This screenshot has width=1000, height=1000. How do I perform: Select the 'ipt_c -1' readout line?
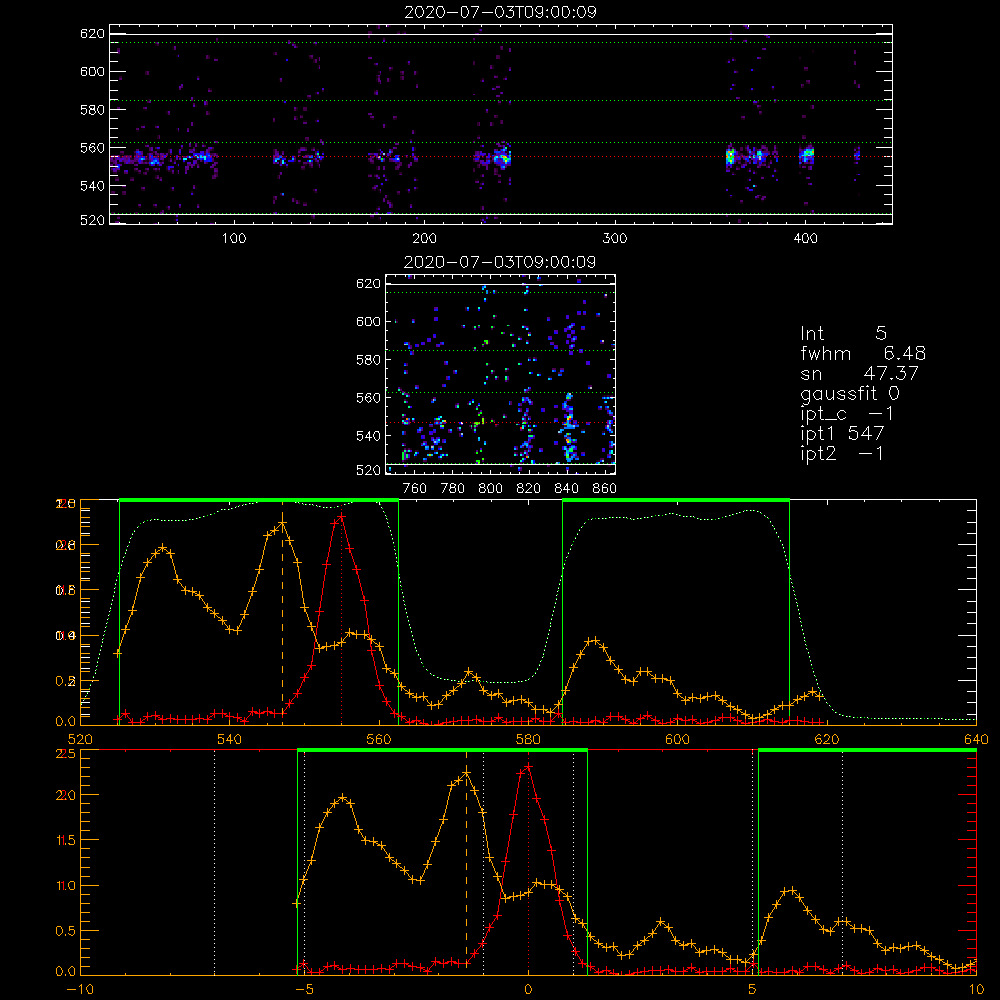(847, 414)
